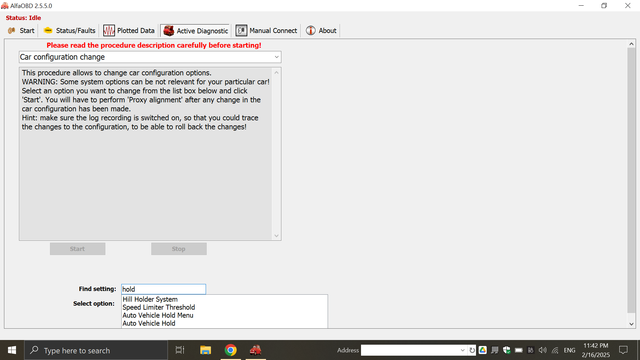
Task: Click main panel scrollbar up arrow
Action: pos(631,44)
